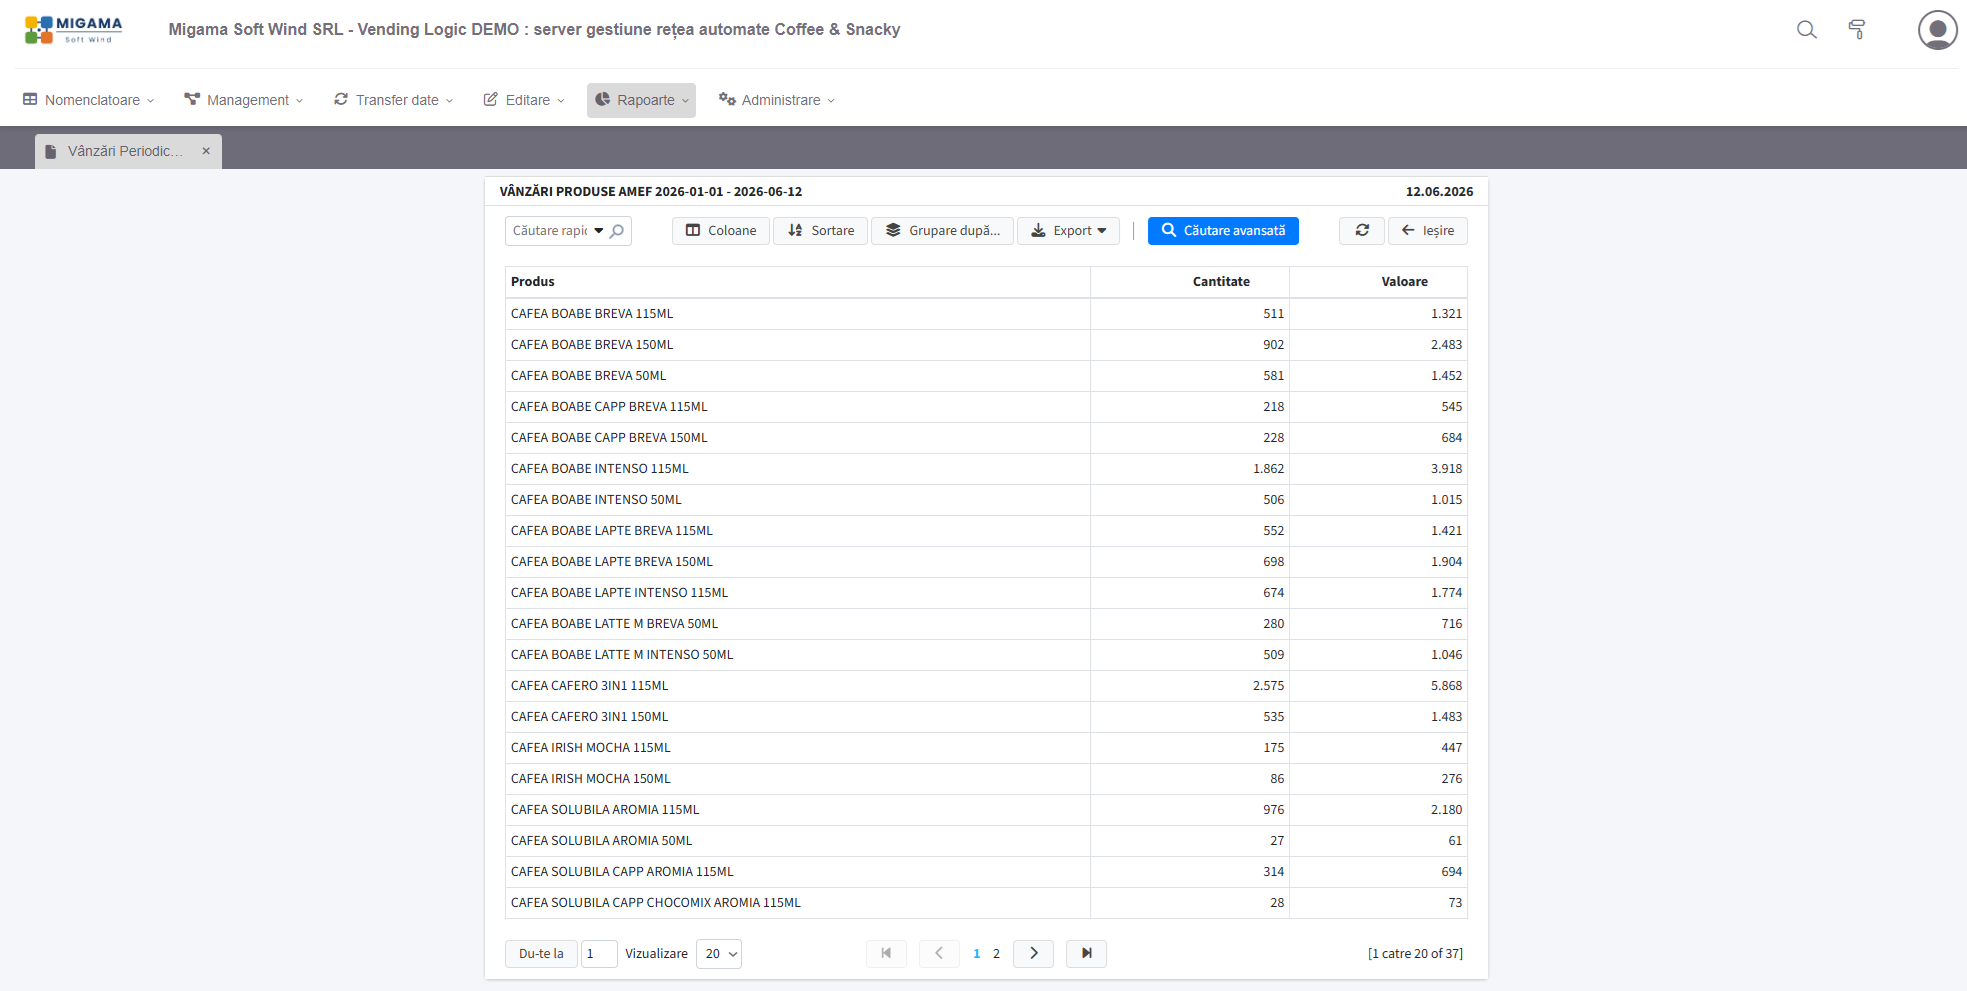Select page 1 link in pagination

pos(977,954)
